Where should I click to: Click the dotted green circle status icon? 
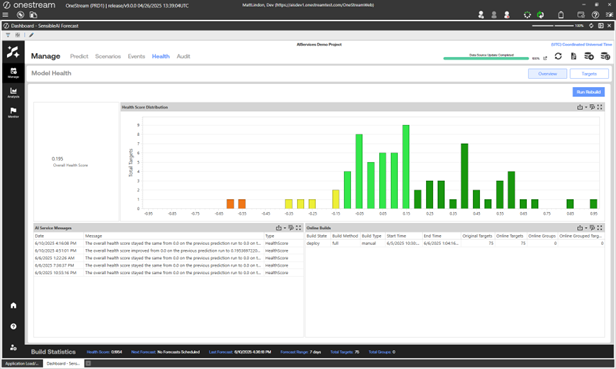[x=527, y=15]
